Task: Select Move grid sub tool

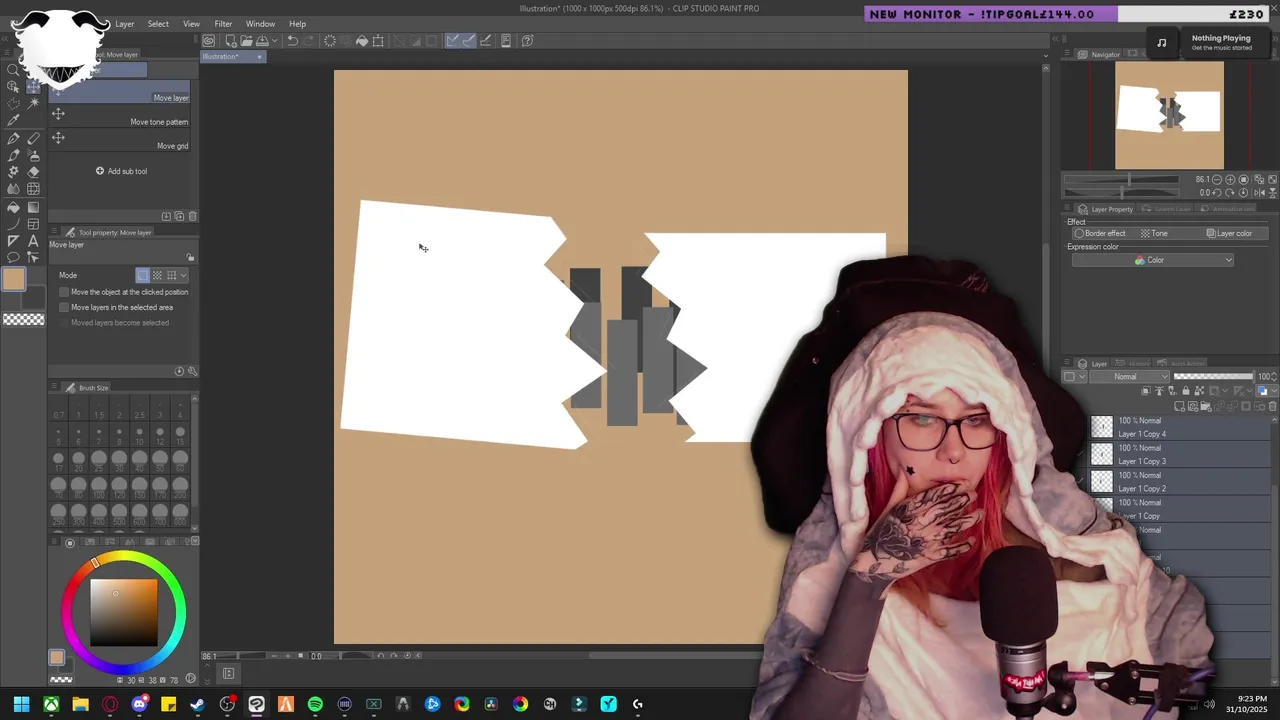Action: pos(119,141)
